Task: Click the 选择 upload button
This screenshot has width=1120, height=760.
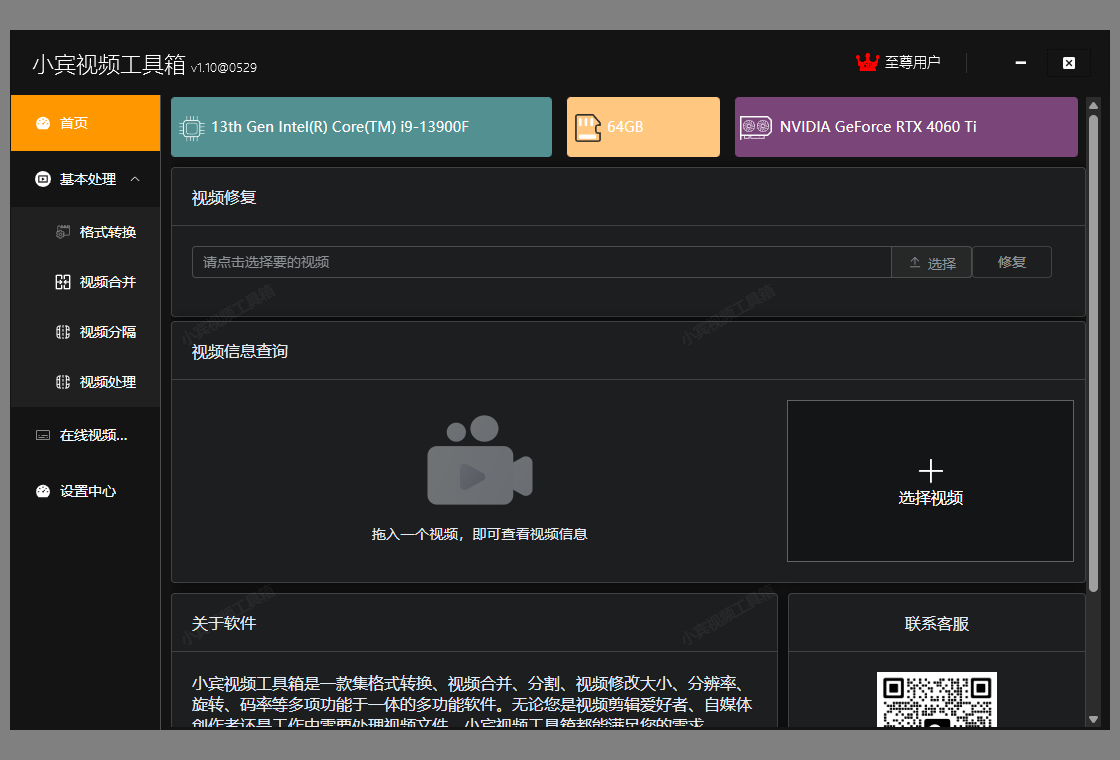Action: pyautogui.click(x=931, y=262)
